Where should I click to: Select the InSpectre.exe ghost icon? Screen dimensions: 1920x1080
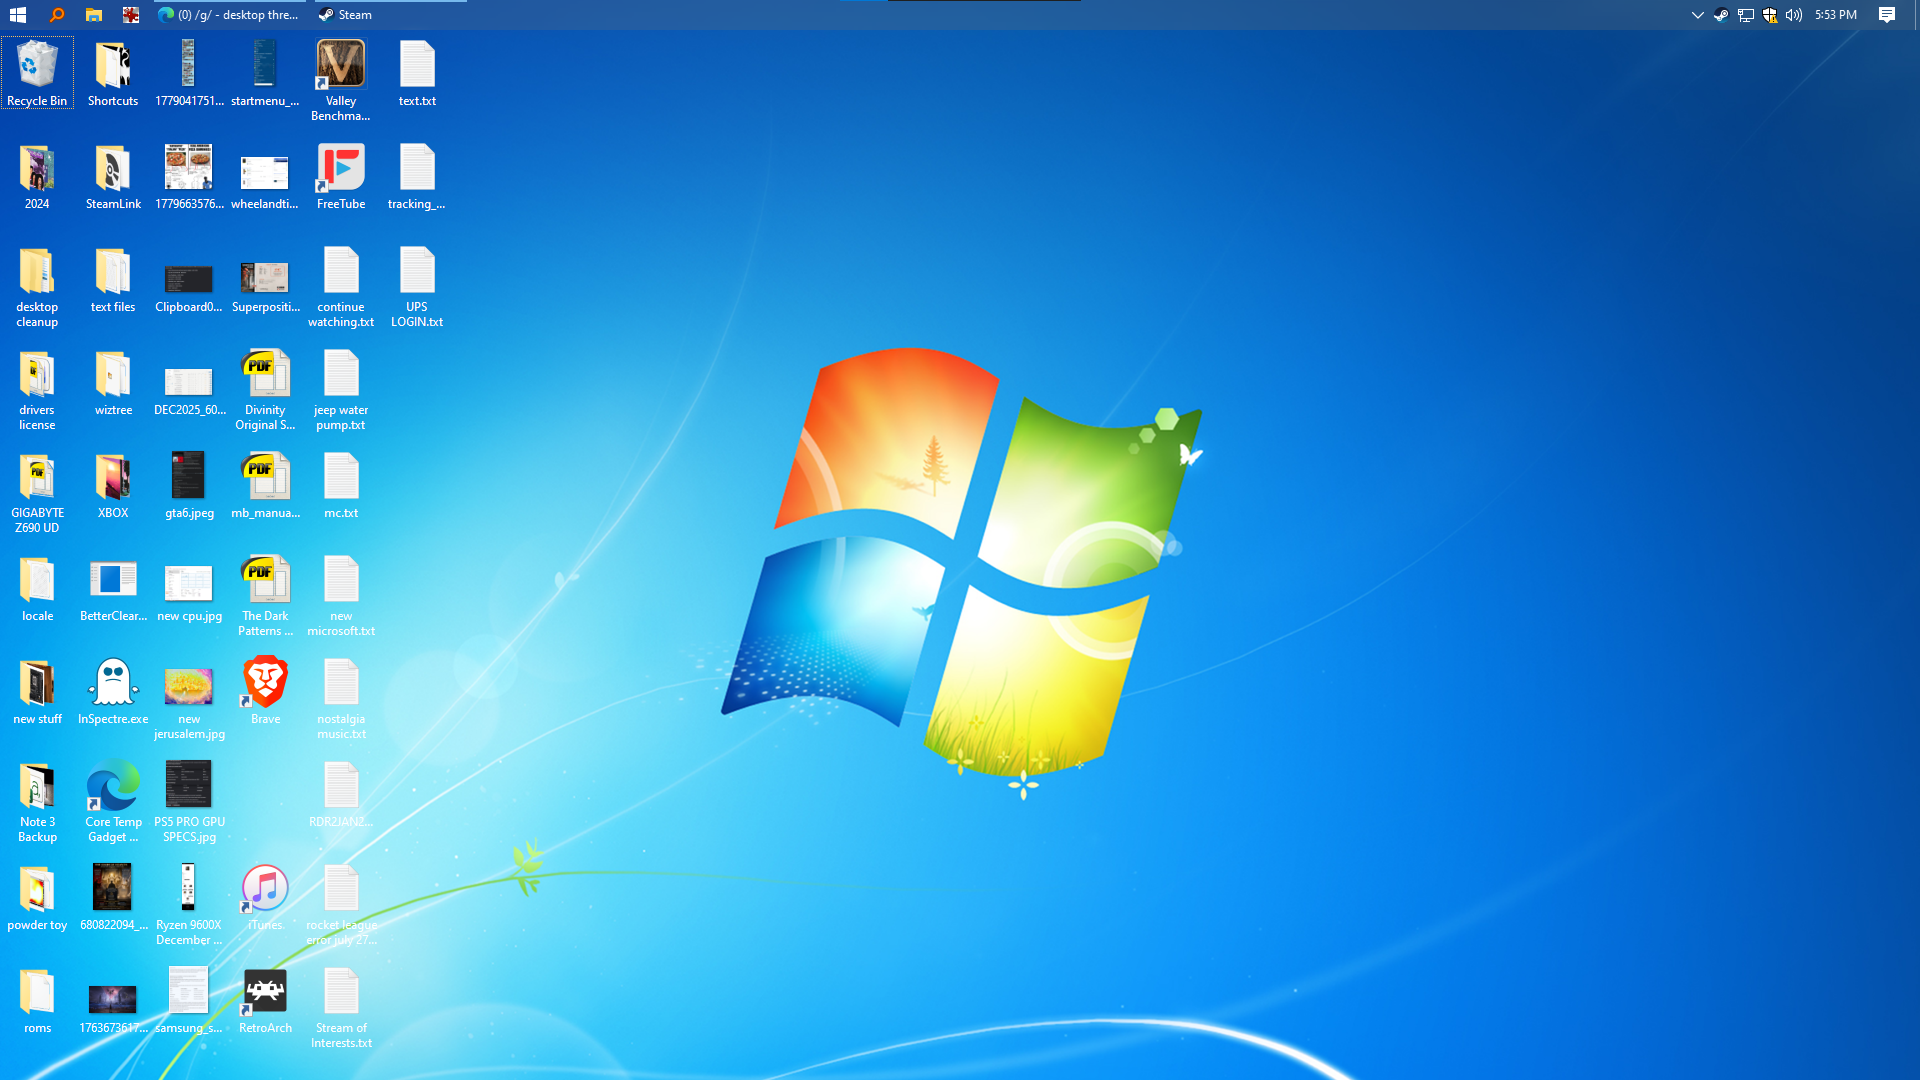tap(113, 692)
